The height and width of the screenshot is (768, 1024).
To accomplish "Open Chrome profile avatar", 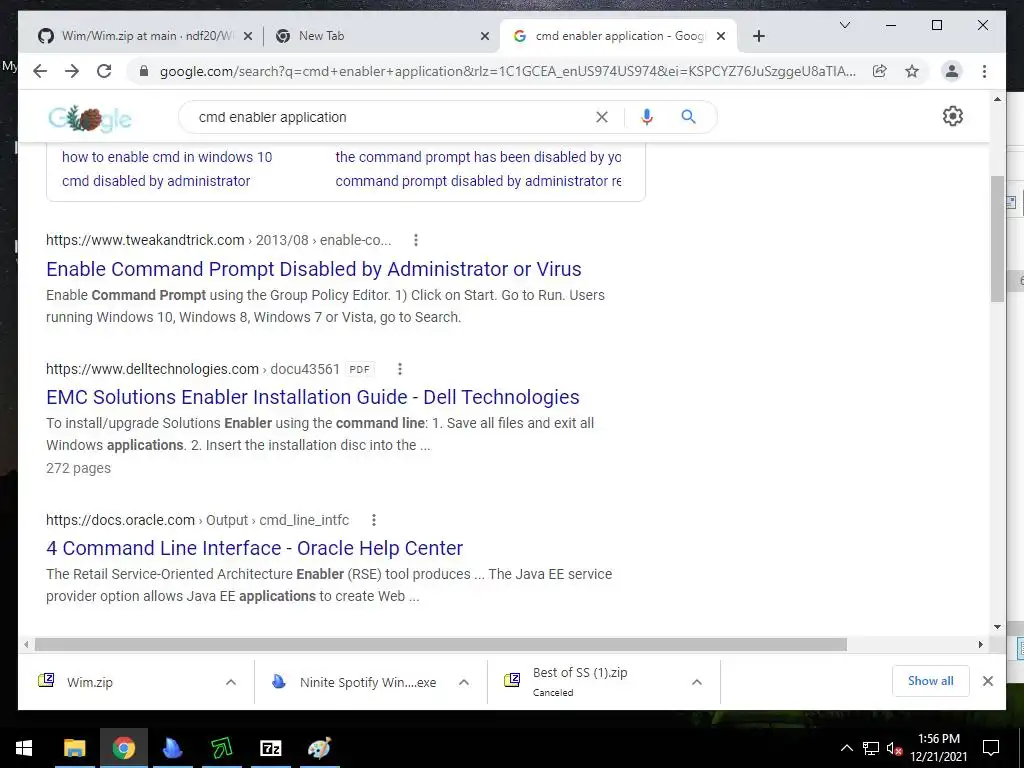I will tap(952, 71).
